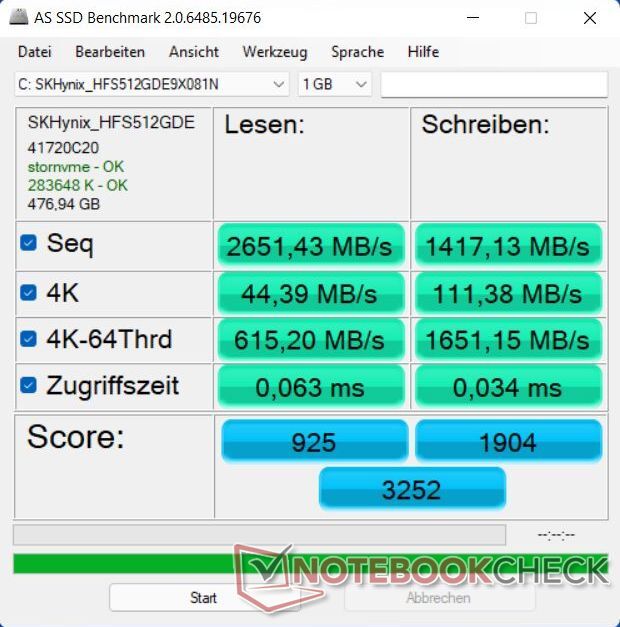Click the green overall progress bar

[x=310, y=563]
